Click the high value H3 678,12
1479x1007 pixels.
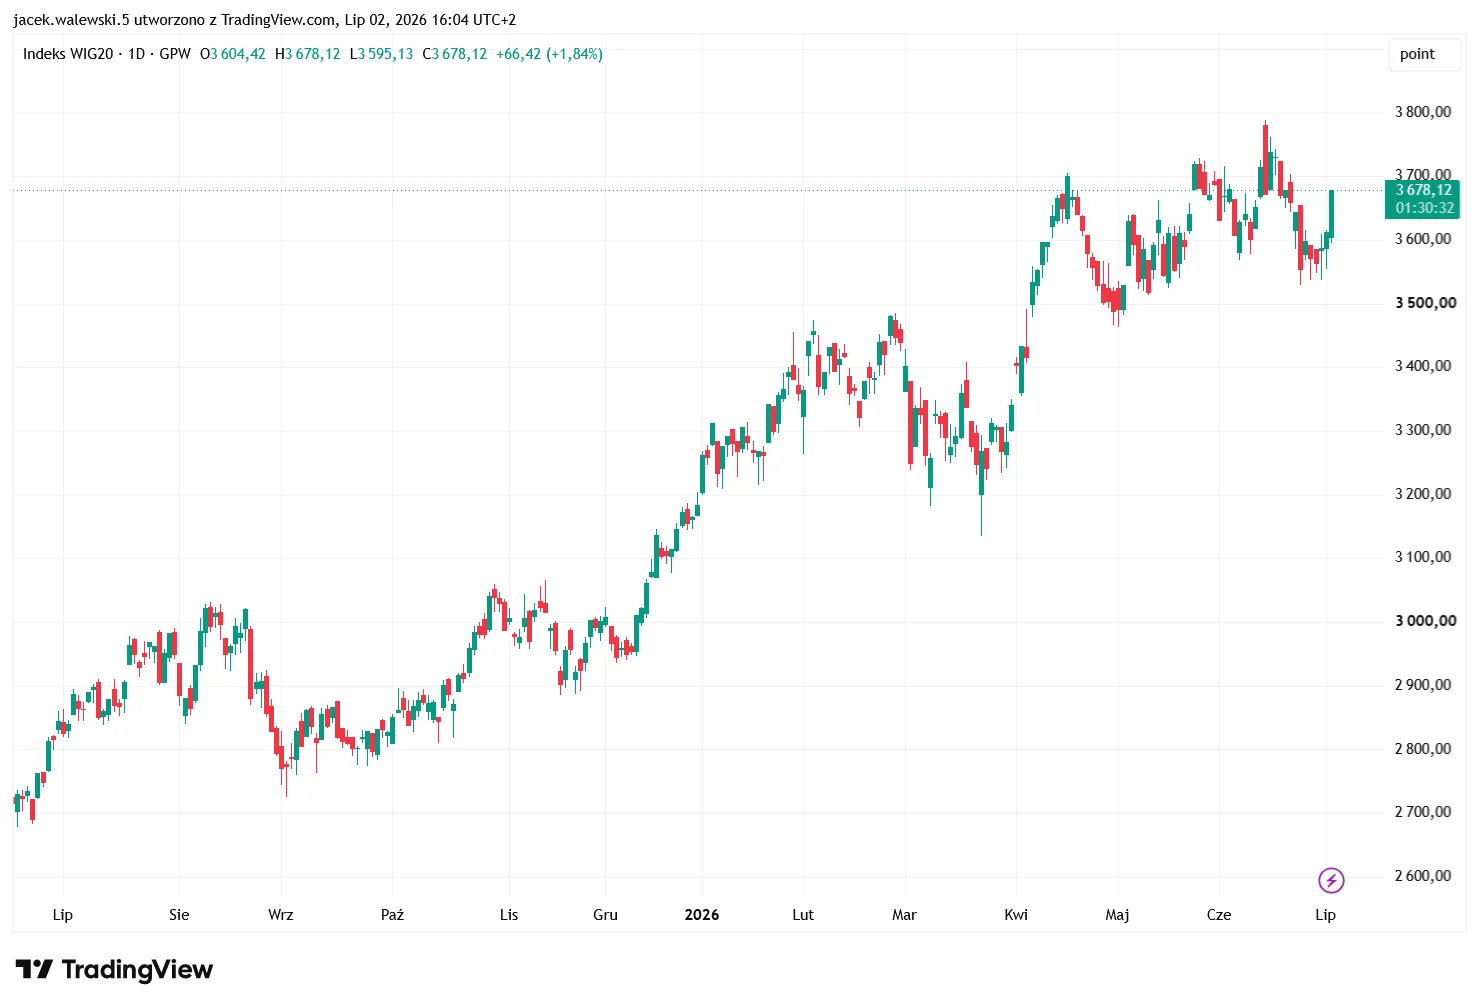(x=308, y=54)
